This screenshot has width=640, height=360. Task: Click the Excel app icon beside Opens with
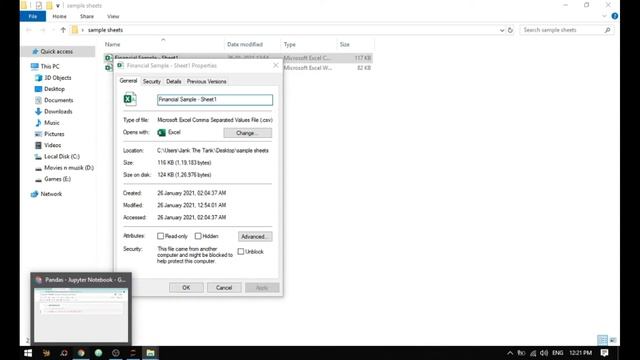tap(162, 133)
